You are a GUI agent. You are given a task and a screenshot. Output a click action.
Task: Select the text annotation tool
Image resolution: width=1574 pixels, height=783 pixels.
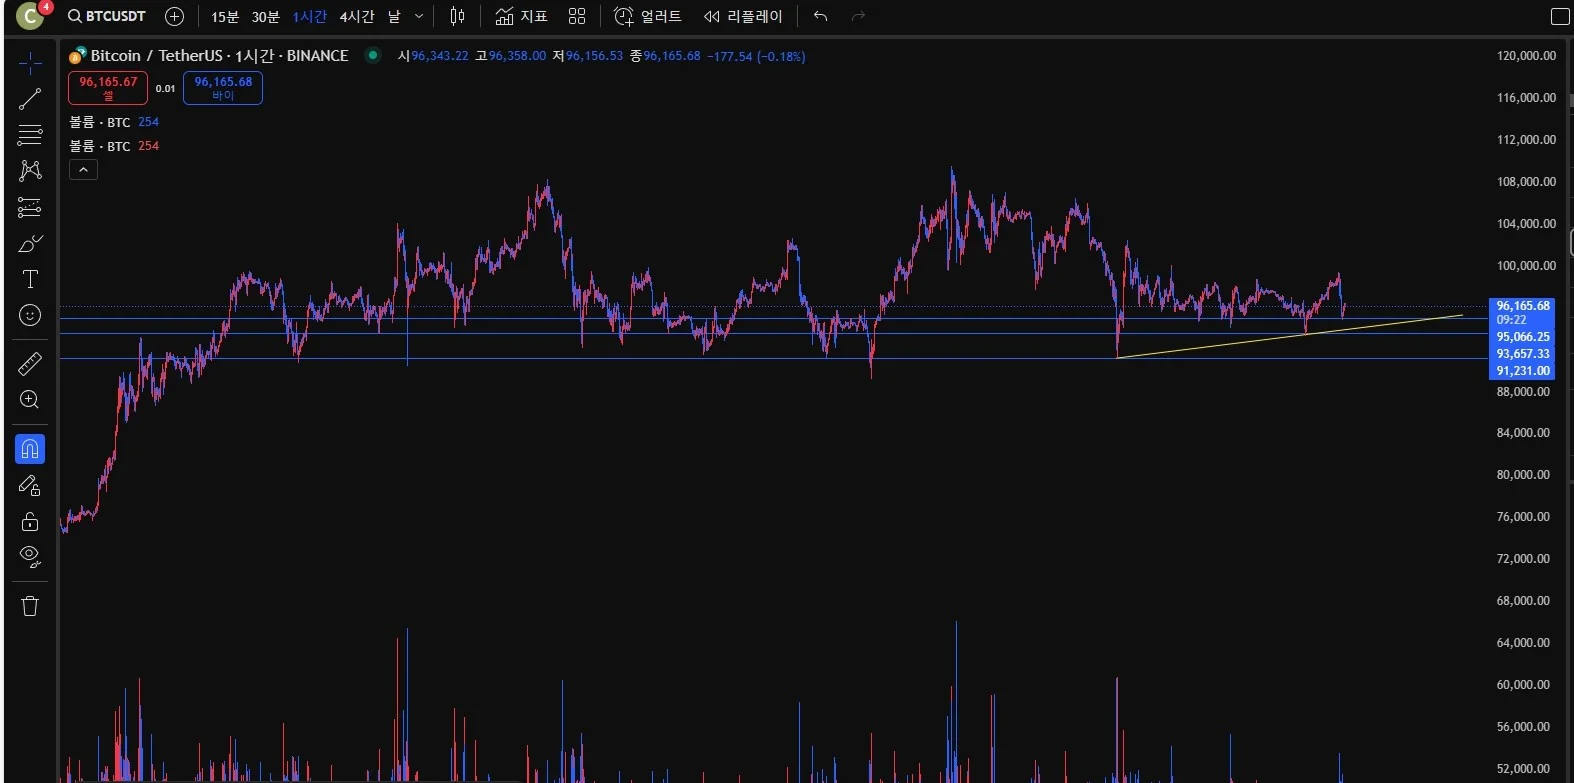[x=30, y=279]
